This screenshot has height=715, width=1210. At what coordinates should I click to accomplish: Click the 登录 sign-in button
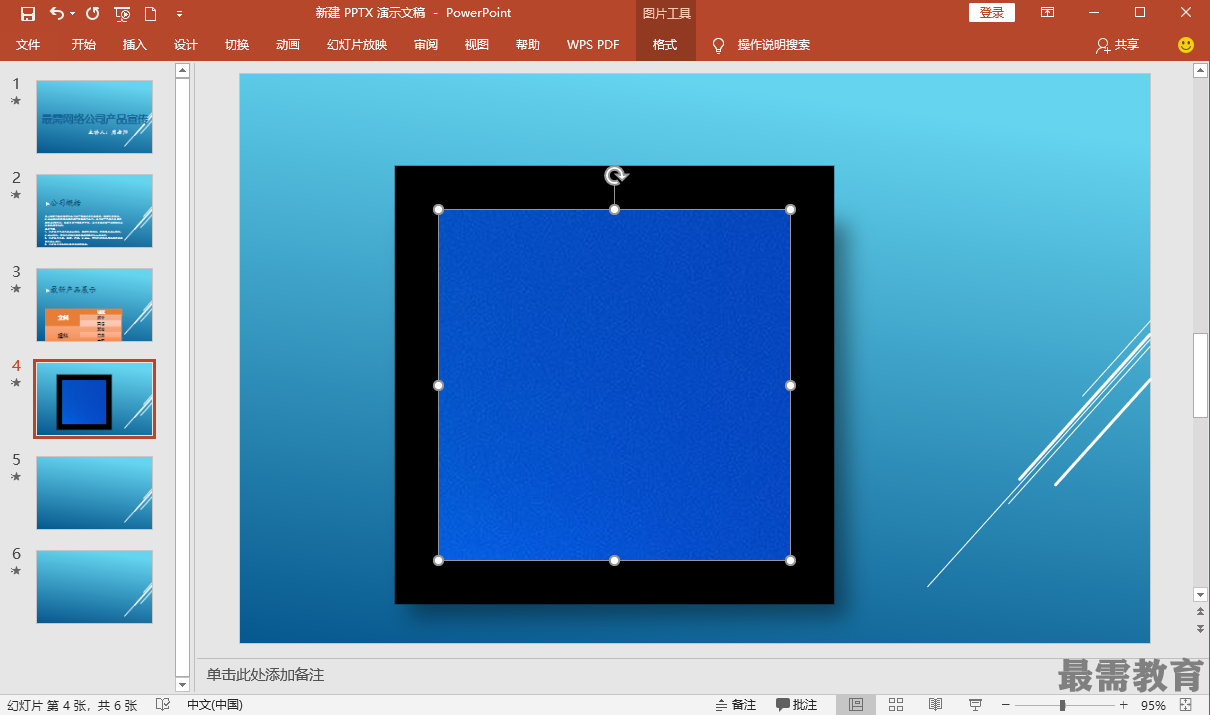(x=992, y=13)
